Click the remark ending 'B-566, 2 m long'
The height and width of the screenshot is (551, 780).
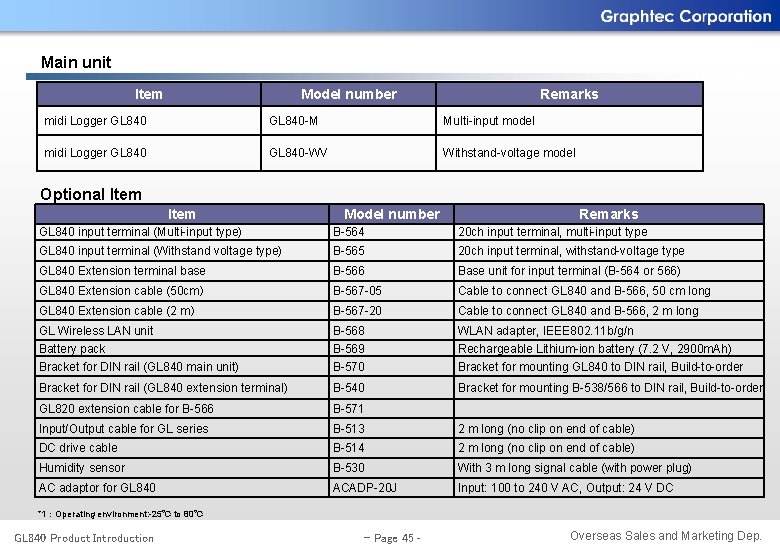tap(578, 311)
